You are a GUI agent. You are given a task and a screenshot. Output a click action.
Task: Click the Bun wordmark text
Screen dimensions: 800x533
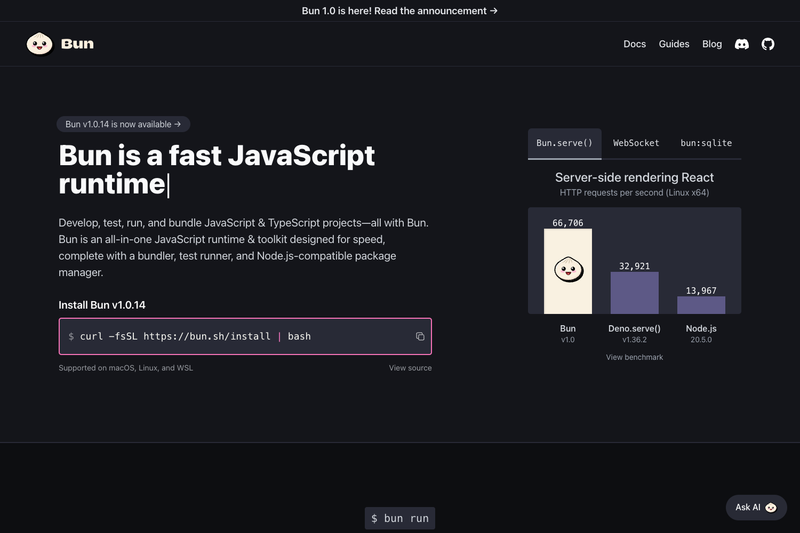[77, 44]
